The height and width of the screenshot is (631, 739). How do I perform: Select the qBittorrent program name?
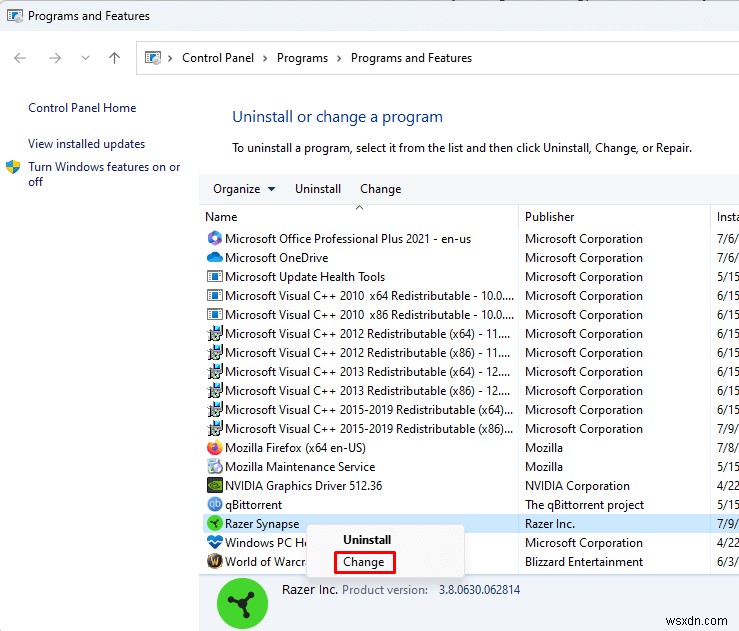pos(254,505)
